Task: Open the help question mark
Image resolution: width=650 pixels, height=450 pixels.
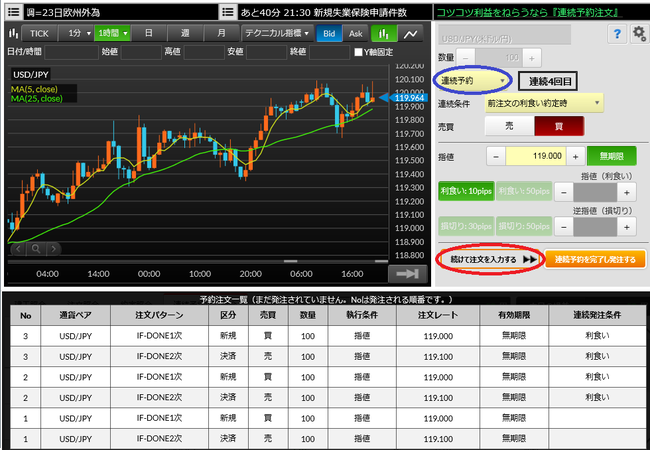Action: [x=617, y=34]
